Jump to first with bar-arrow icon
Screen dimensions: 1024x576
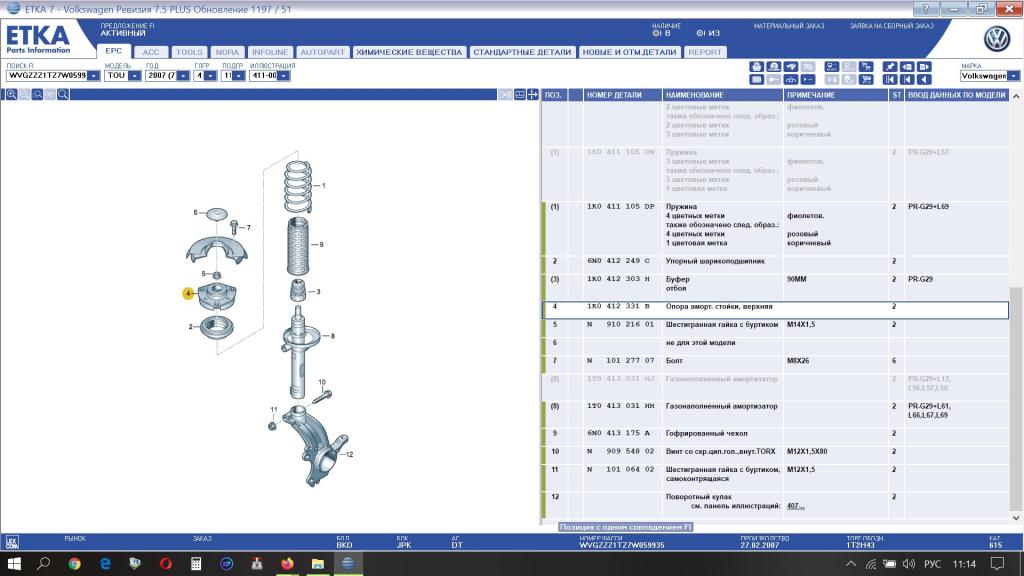pos(890,80)
